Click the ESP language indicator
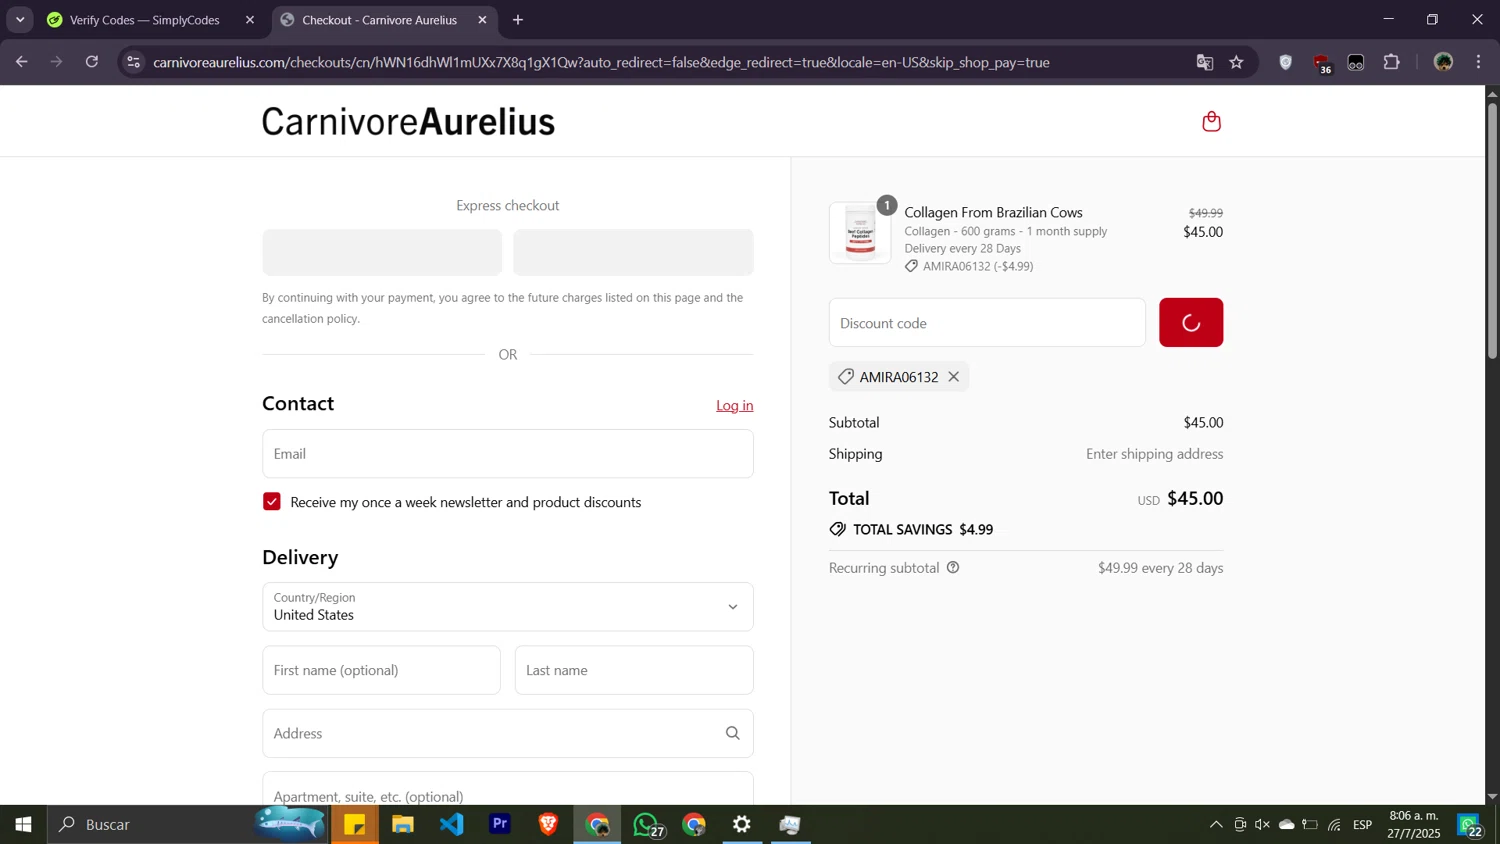 click(x=1363, y=825)
